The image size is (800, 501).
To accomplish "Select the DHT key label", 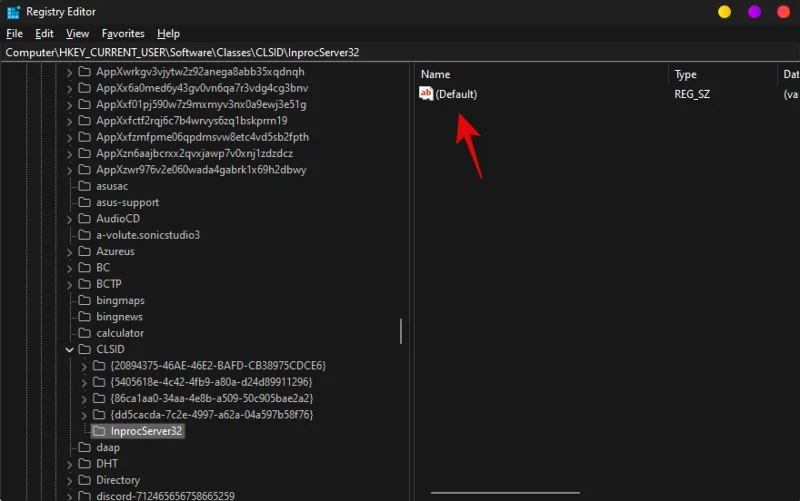I will (x=107, y=464).
